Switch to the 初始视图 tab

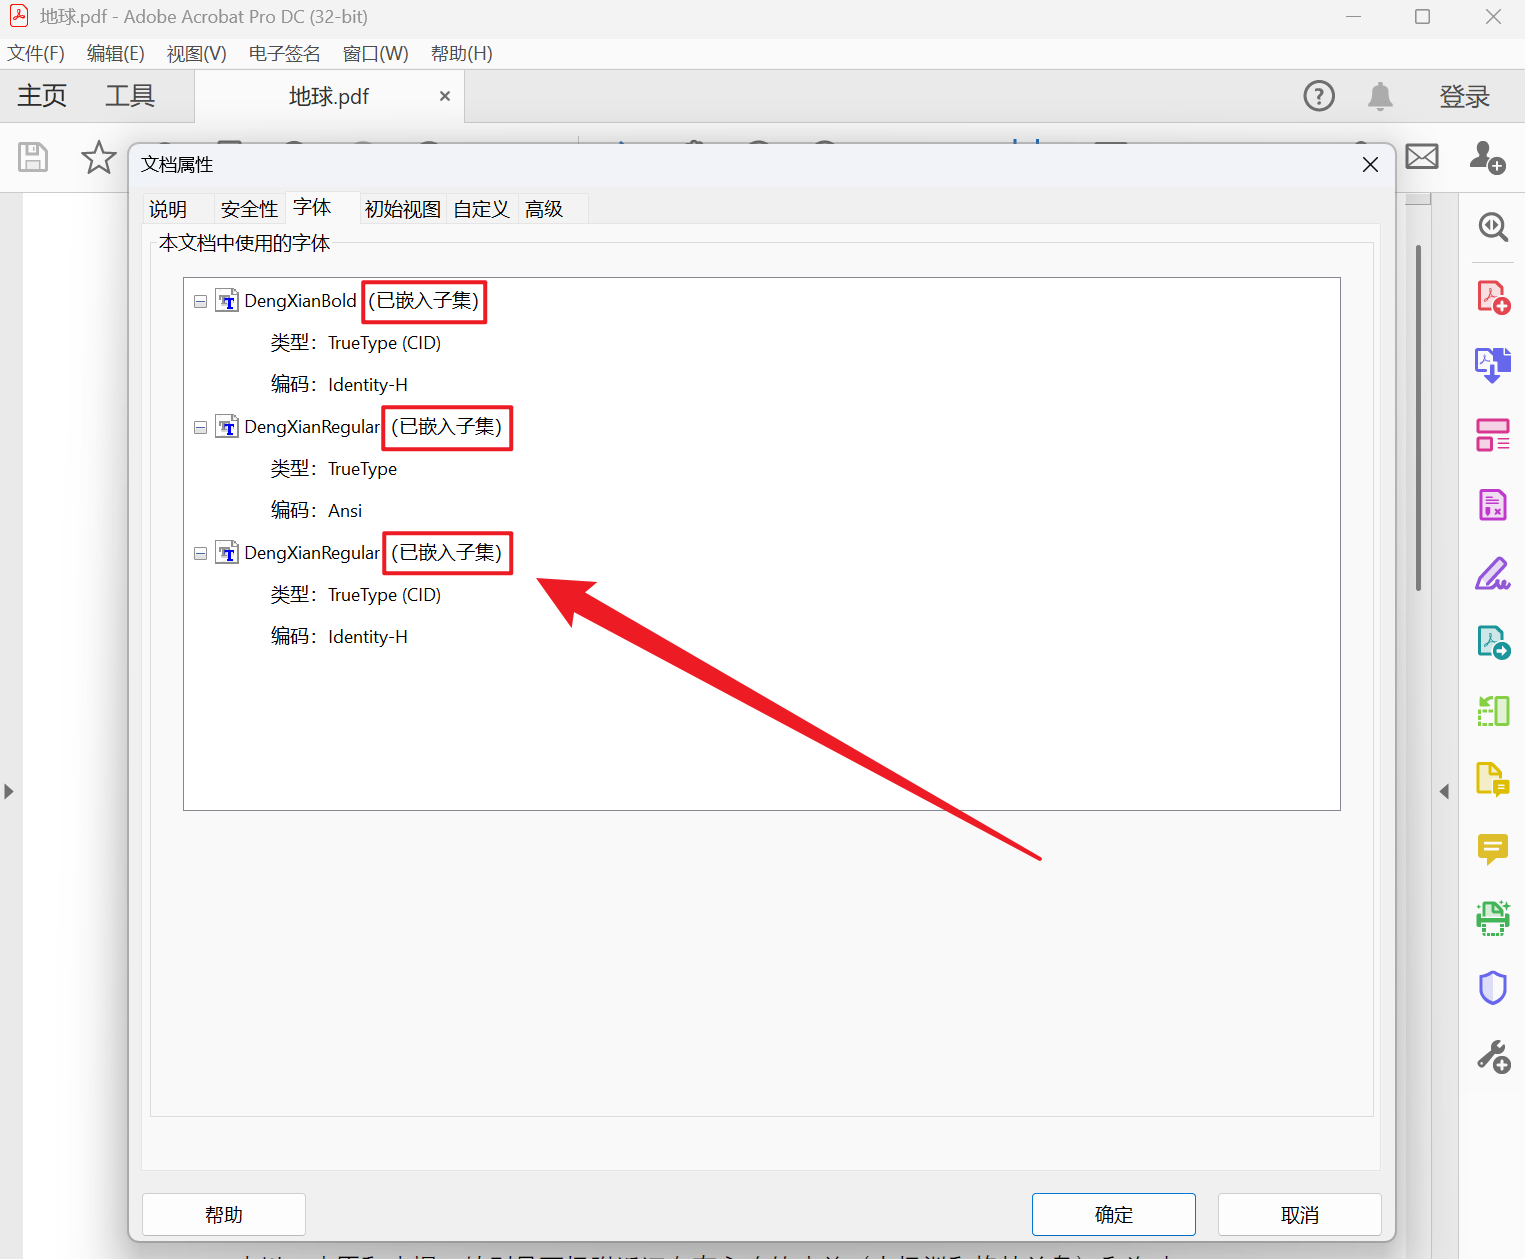click(x=401, y=208)
